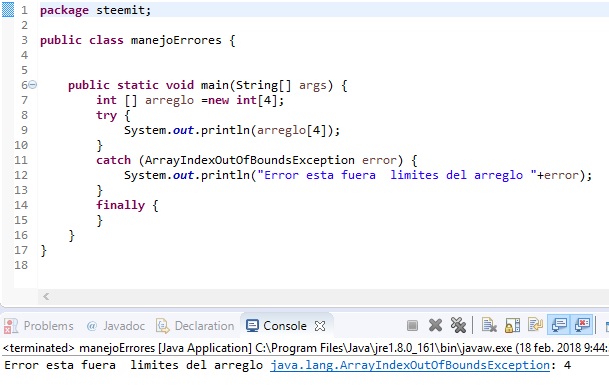Click the Javadoc @ icon
This screenshot has width=609, height=388.
pos(92,326)
